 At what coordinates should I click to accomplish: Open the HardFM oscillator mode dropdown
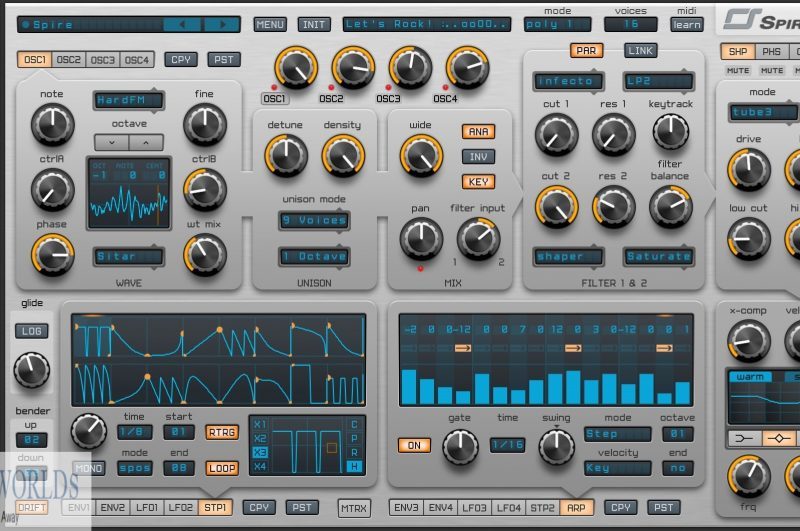(x=129, y=100)
